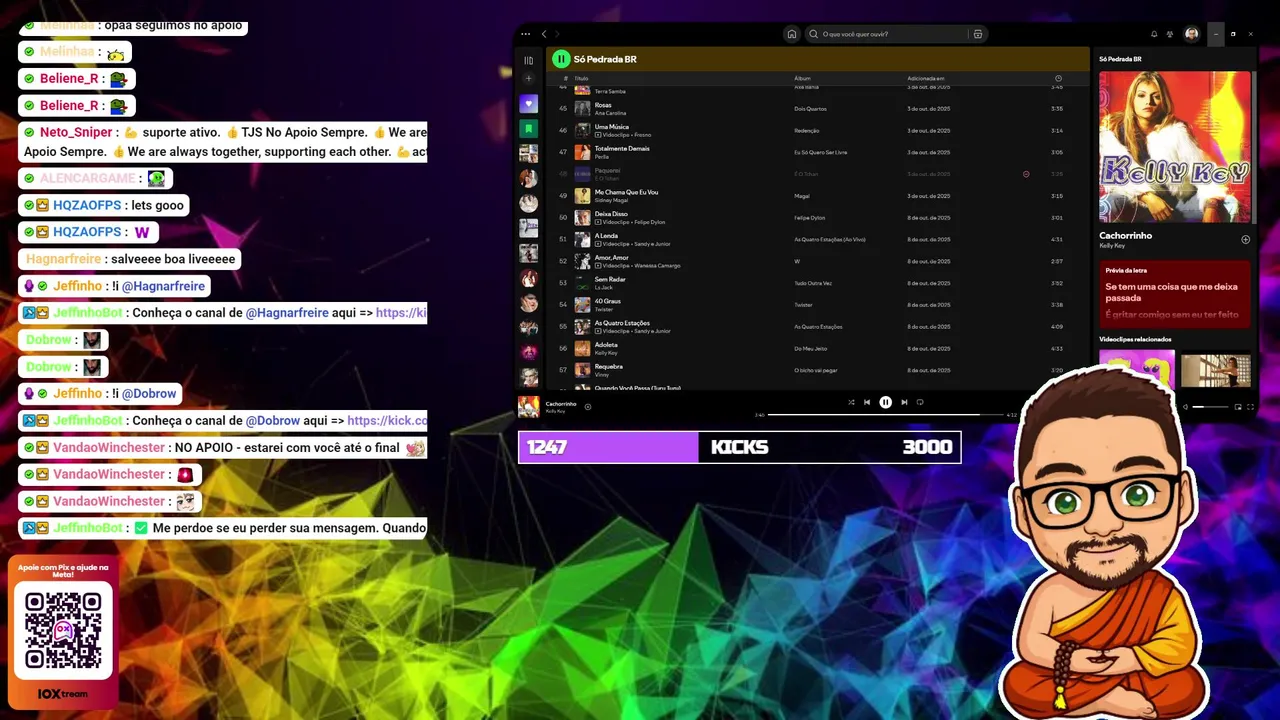1280x720 pixels.
Task: Open album link 'O bicho vai pegar'
Action: click(x=816, y=370)
